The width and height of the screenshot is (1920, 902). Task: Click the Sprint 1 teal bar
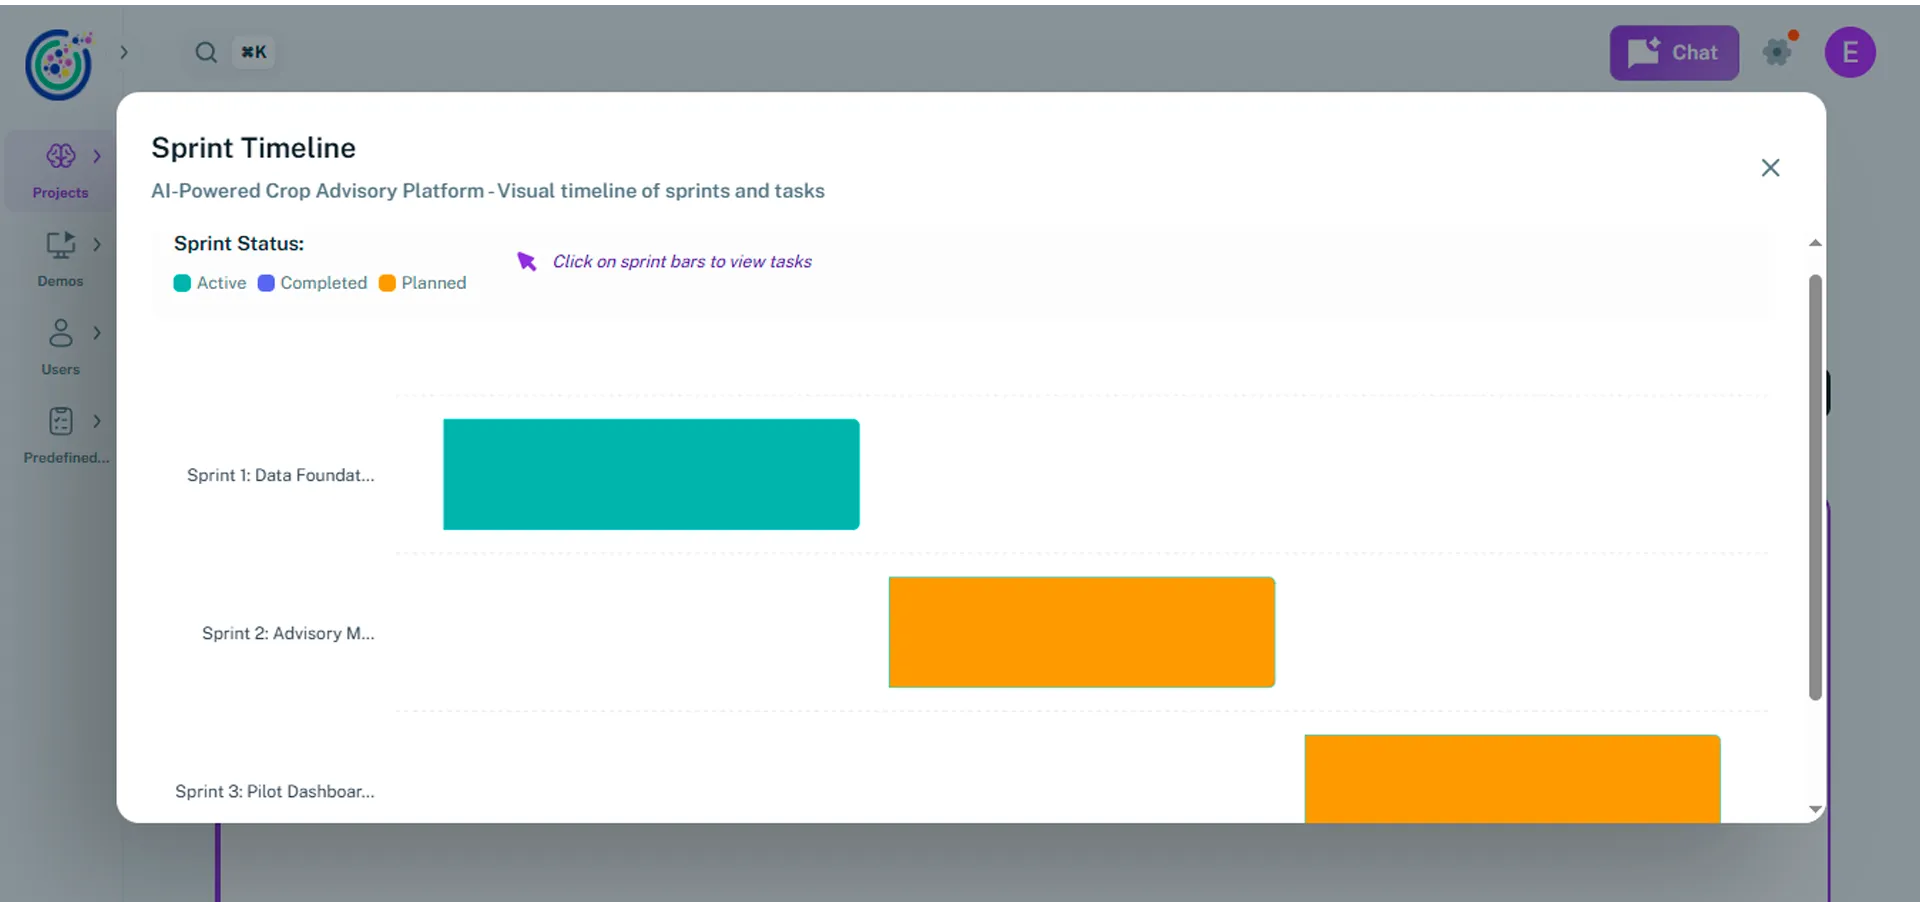(x=651, y=474)
